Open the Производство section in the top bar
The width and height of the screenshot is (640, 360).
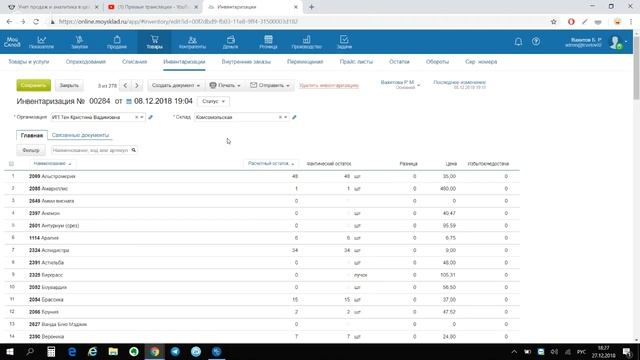[x=306, y=42]
